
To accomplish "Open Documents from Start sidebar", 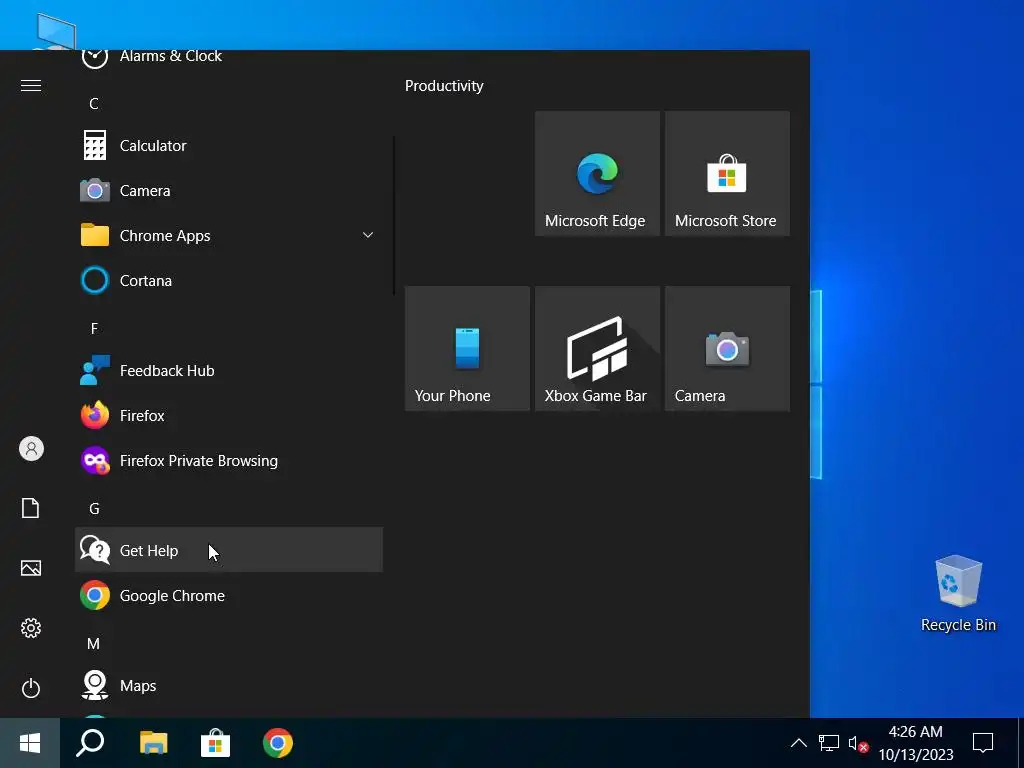I will (x=31, y=508).
